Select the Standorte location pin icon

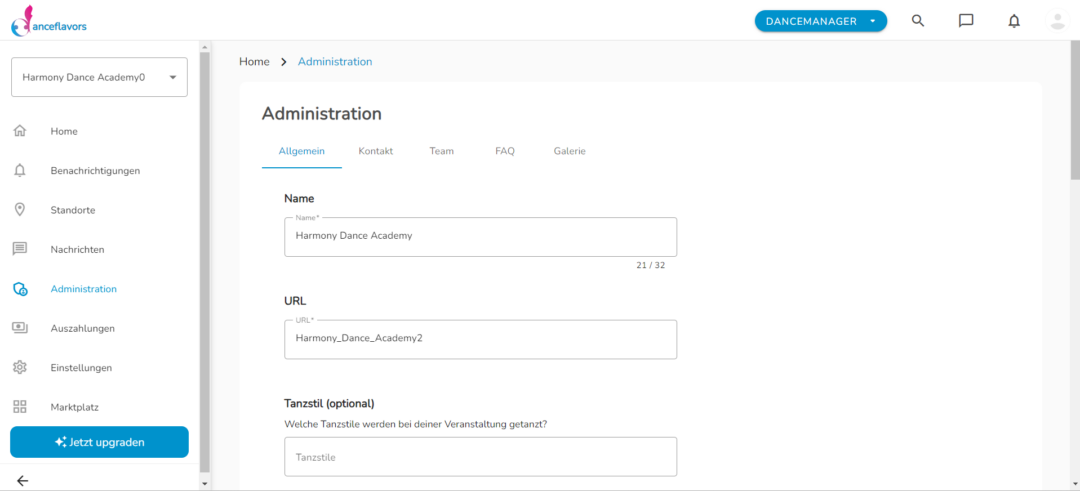coord(20,209)
